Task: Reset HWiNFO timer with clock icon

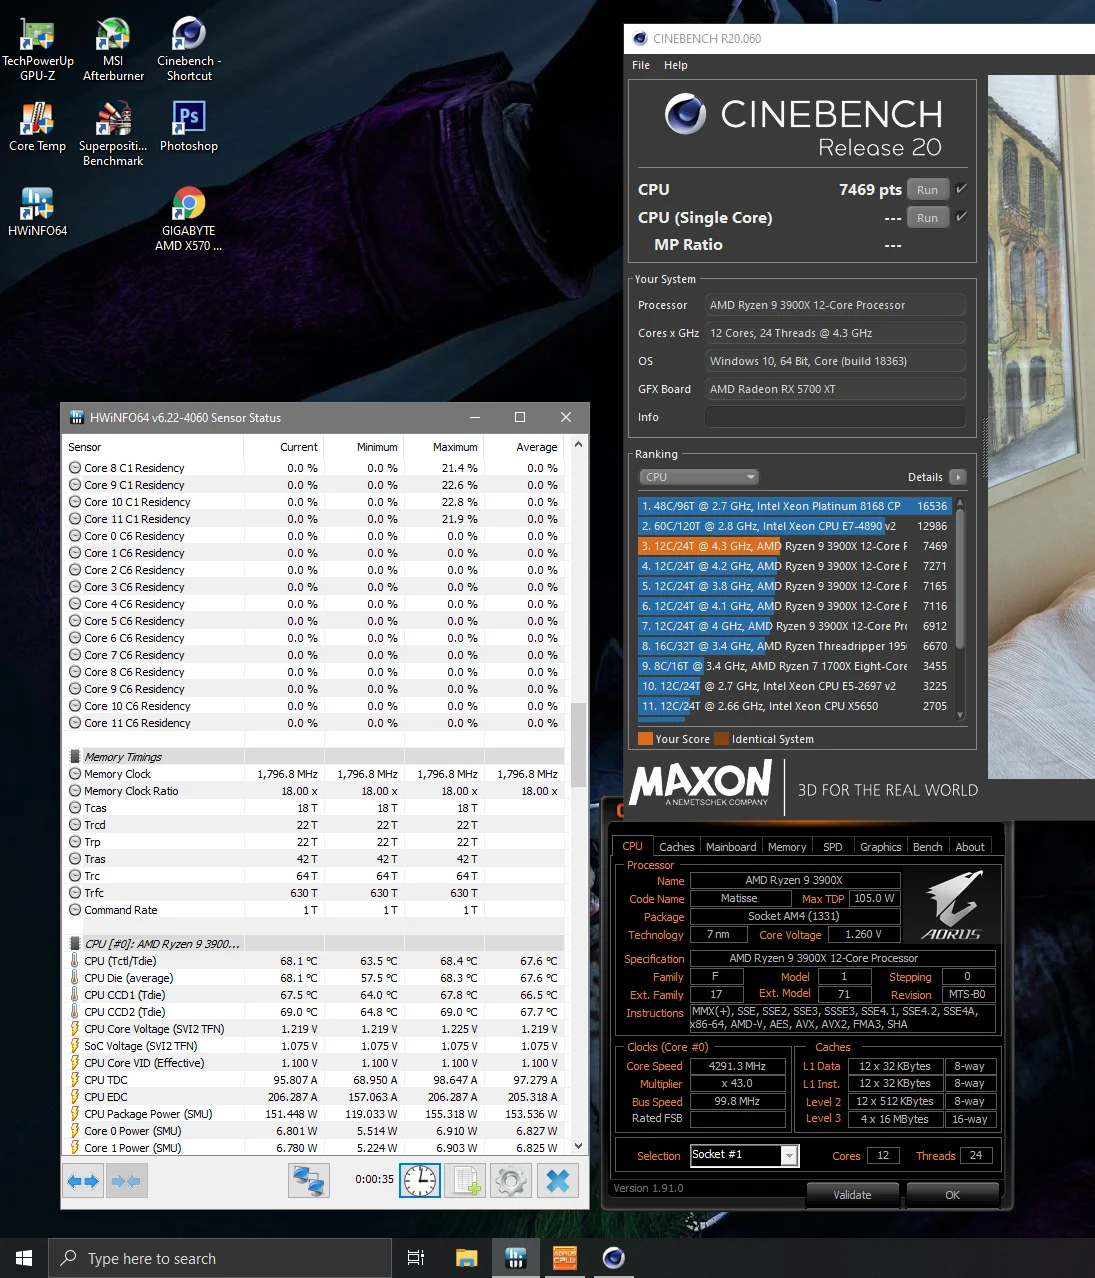Action: [x=420, y=1181]
